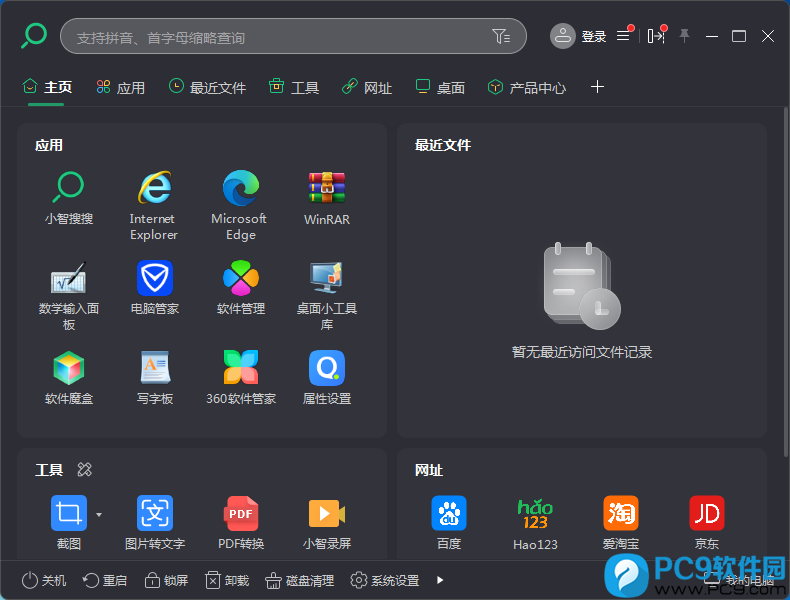Click the 重启 restart button

(105, 580)
